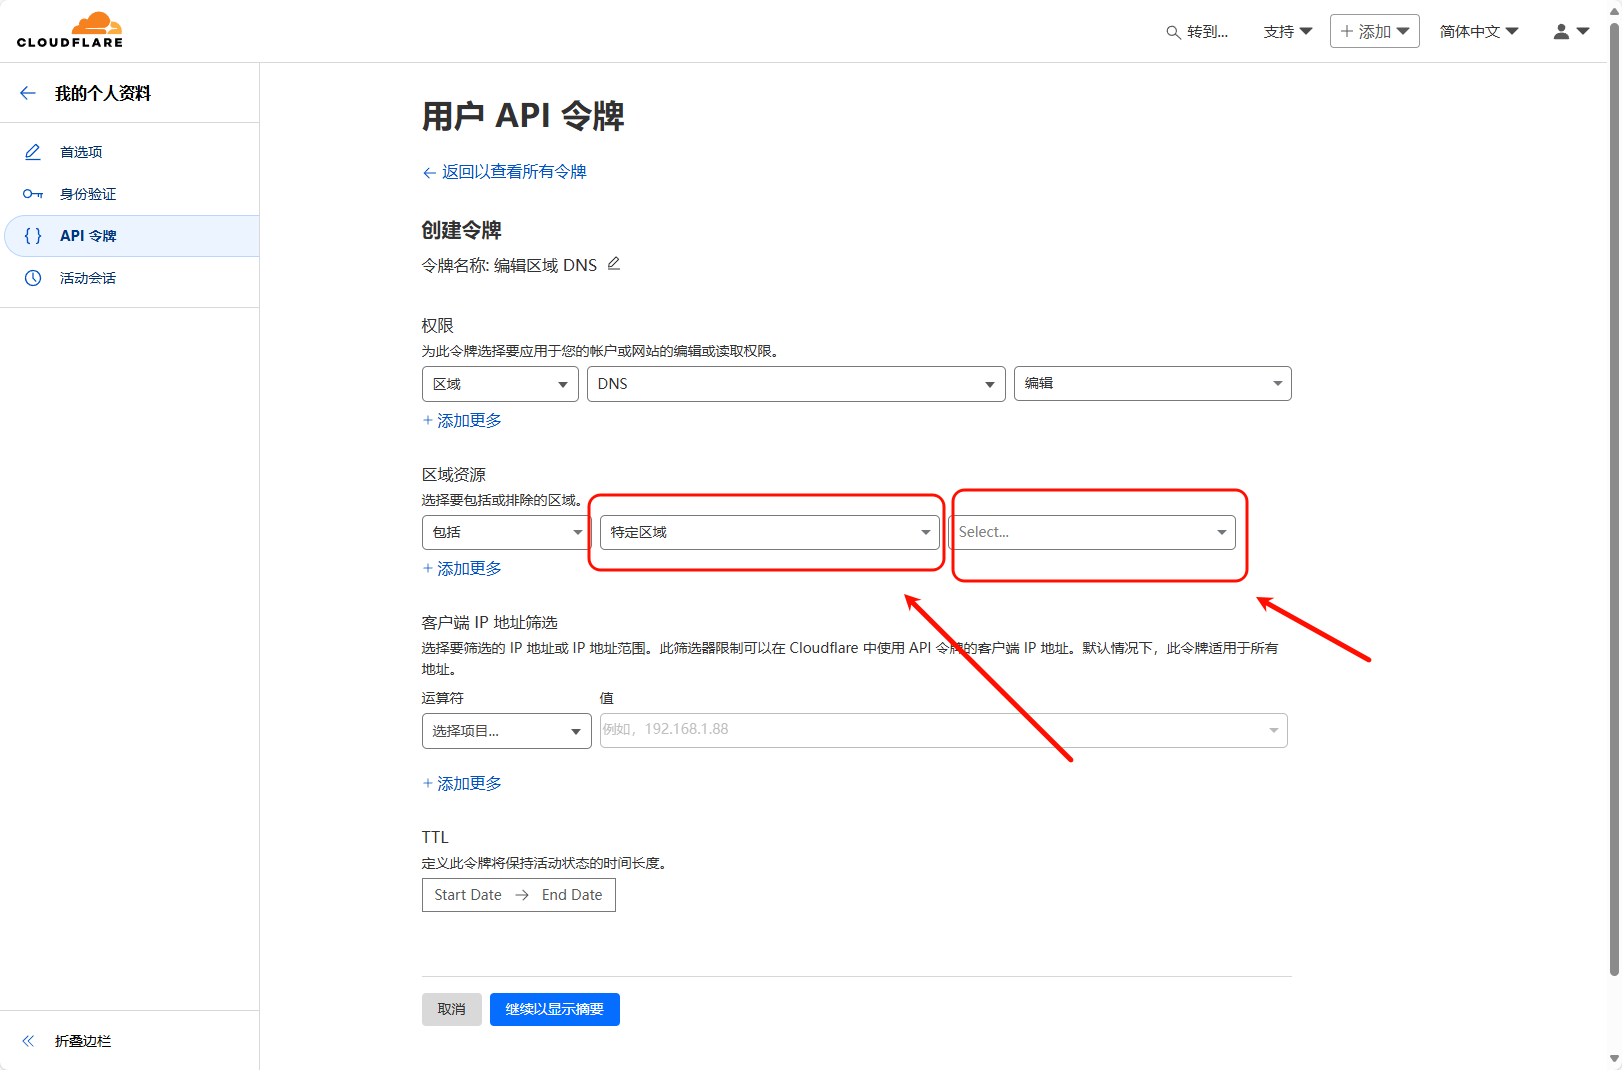Click the Cloudflare logo

click(x=70, y=30)
